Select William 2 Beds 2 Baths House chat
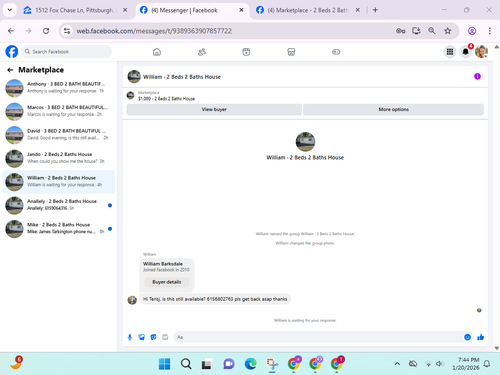The image size is (500, 375). coord(59,182)
